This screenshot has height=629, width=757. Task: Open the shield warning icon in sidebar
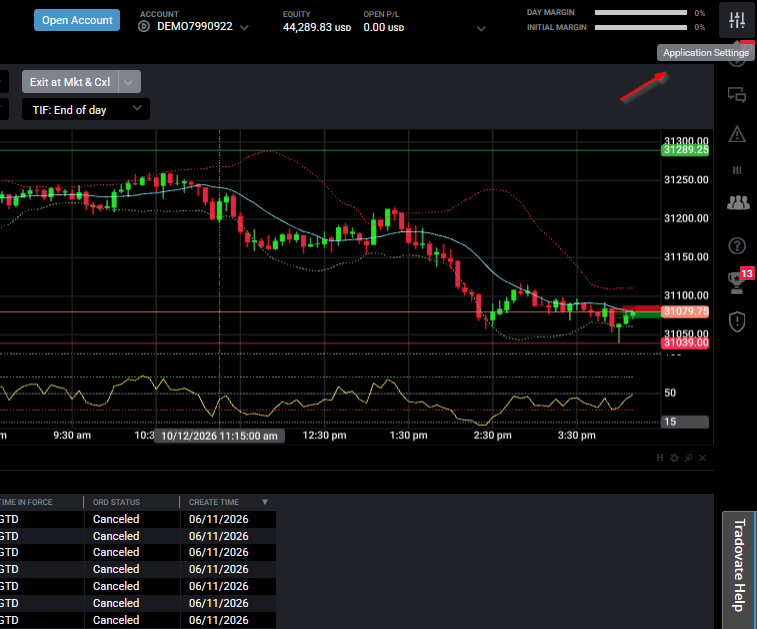pyautogui.click(x=737, y=321)
